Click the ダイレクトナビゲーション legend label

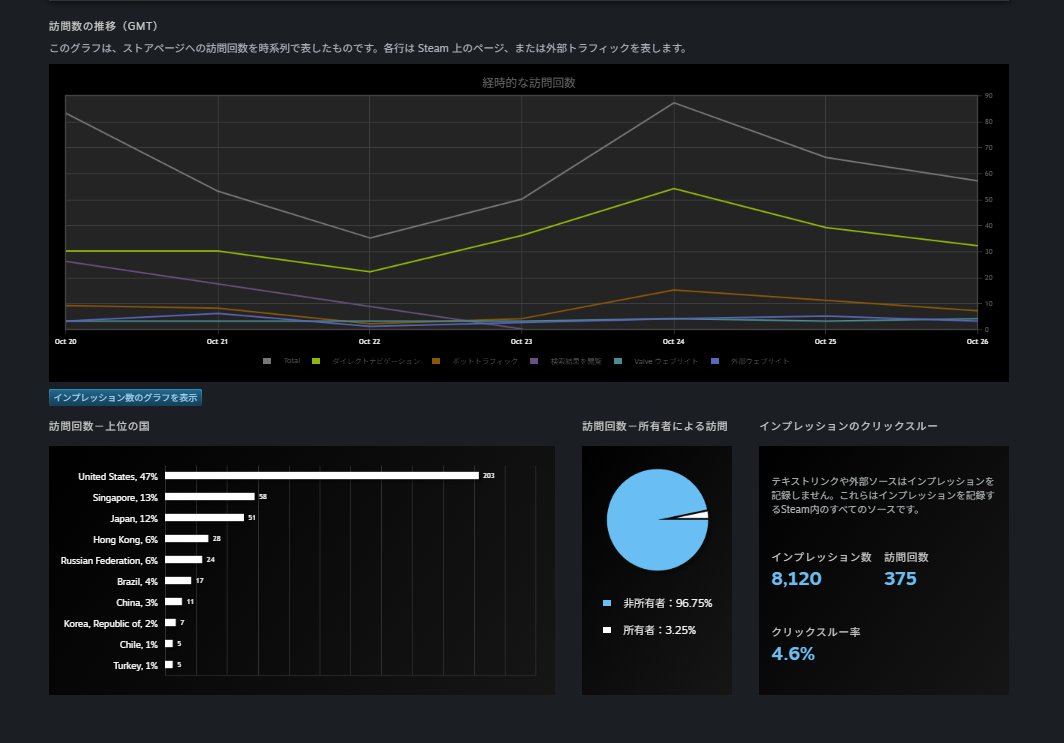(x=376, y=361)
